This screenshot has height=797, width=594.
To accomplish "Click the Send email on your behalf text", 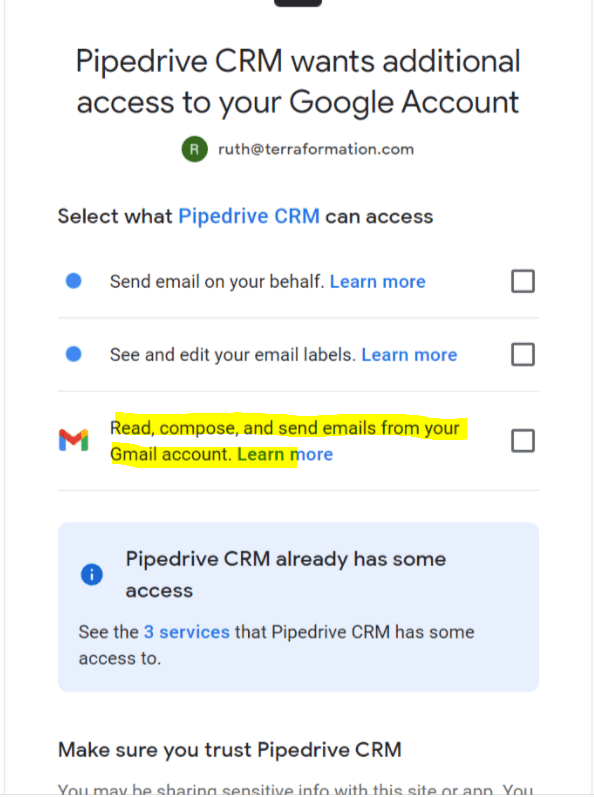I will point(217,281).
